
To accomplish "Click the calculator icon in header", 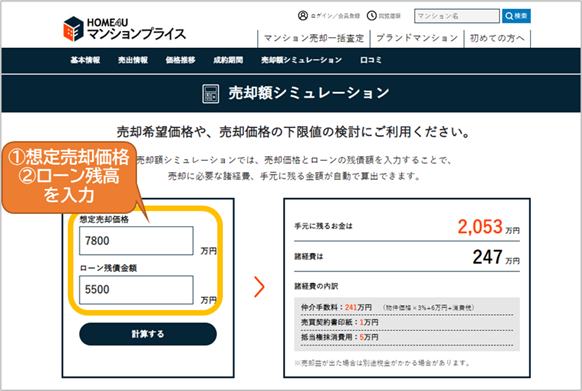I will (210, 94).
